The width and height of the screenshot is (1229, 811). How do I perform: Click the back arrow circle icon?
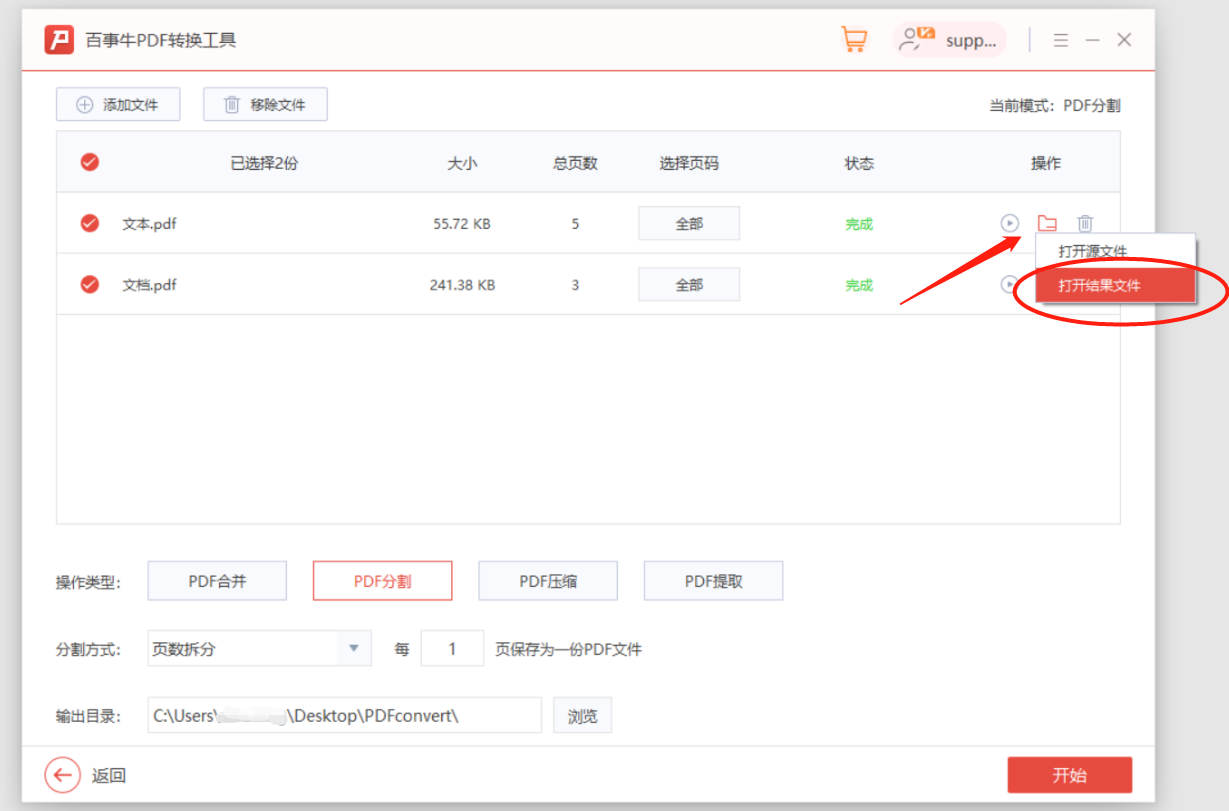tap(62, 775)
